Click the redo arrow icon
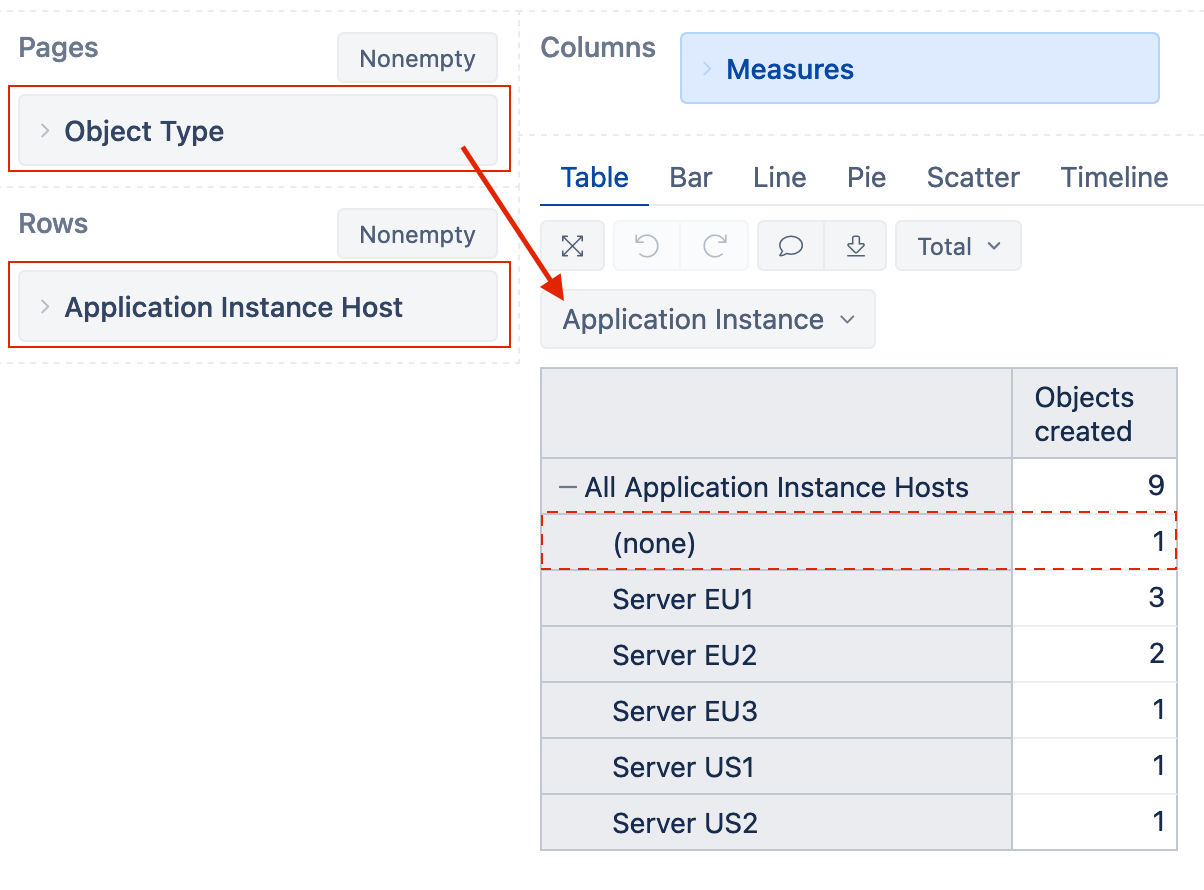The image size is (1204, 890). [714, 246]
